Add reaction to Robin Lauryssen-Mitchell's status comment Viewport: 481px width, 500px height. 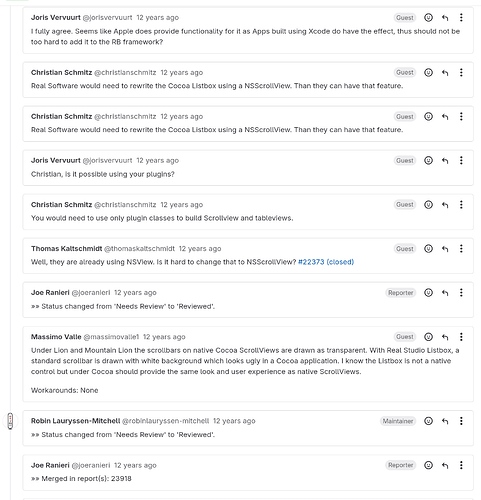tap(428, 421)
